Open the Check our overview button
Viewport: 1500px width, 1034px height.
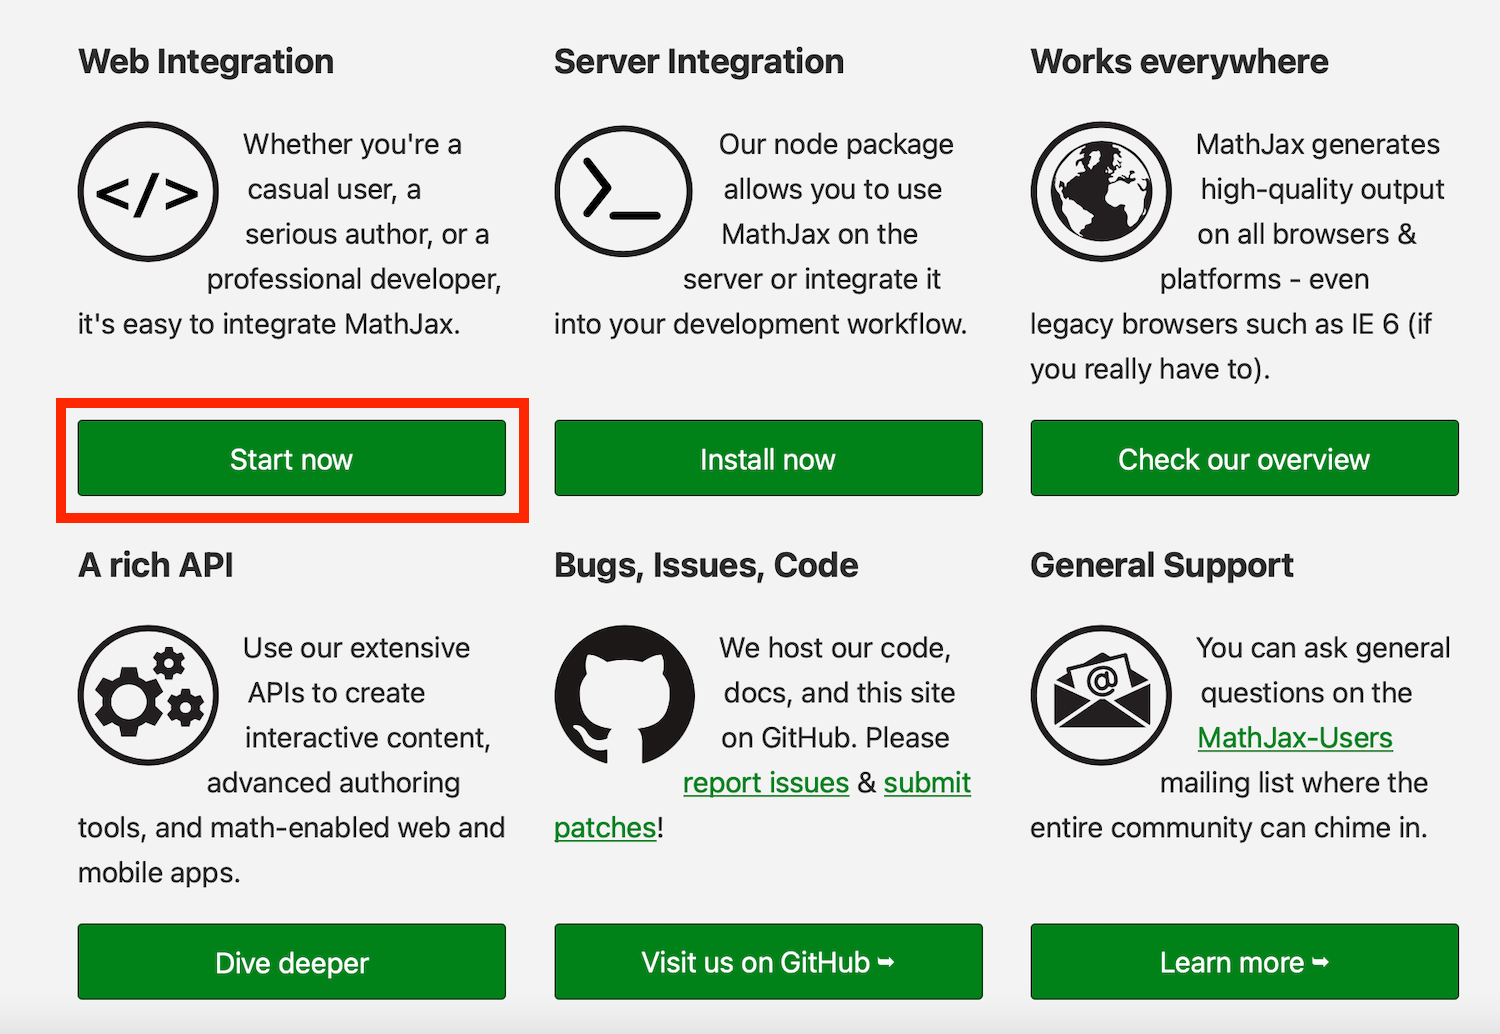pos(1244,459)
